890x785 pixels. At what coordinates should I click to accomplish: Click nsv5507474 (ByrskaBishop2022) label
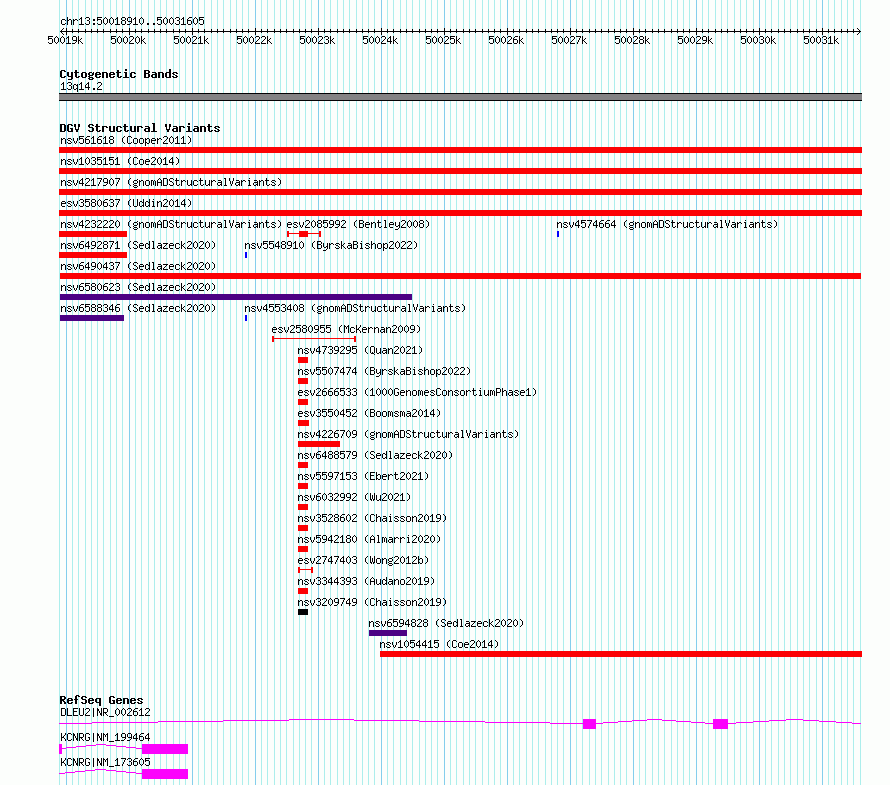pos(384,371)
